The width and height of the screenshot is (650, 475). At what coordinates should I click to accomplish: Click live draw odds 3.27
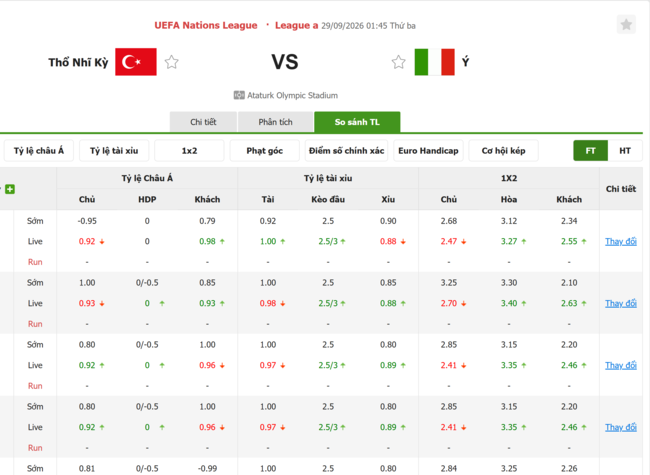[x=509, y=241]
